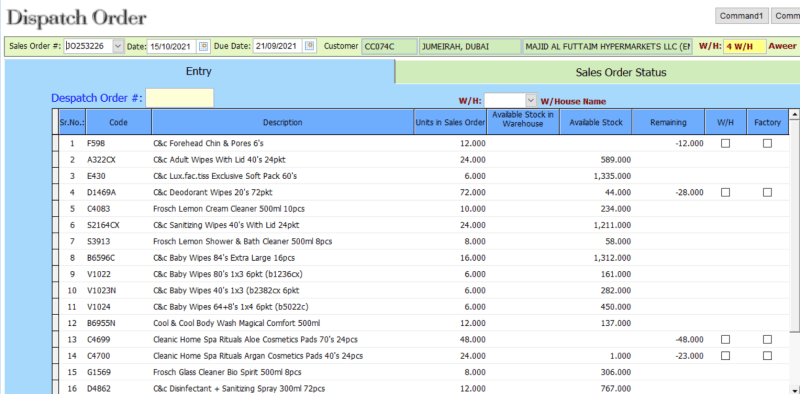The width and height of the screenshot is (800, 394).
Task: Tick the W/H checkbox for C4700 row
Action: coord(725,356)
